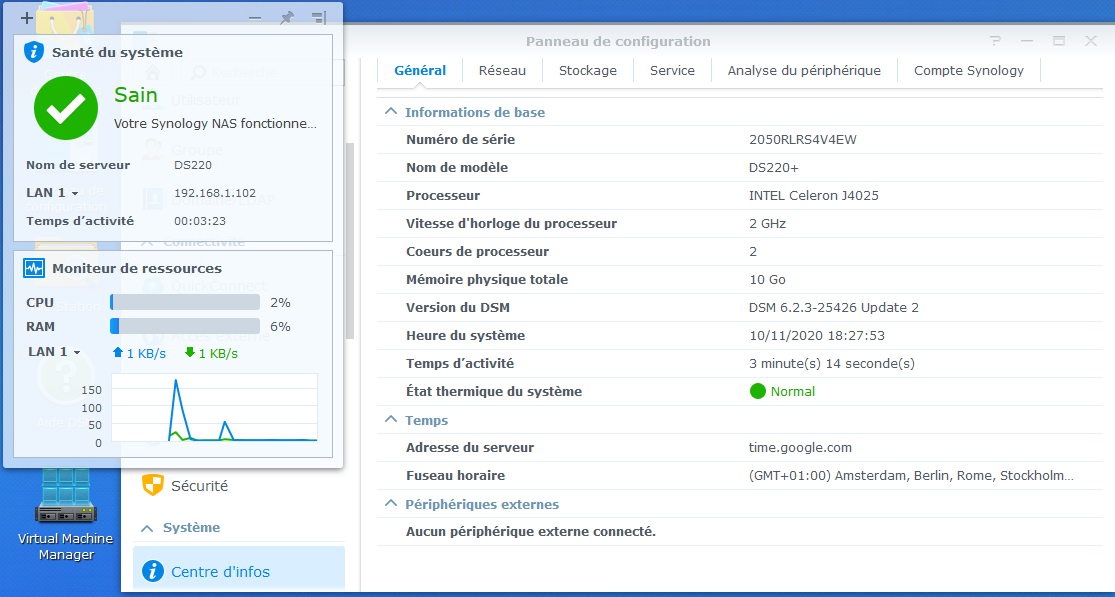Switch to the Réseau tab
This screenshot has width=1115, height=597.
click(x=502, y=70)
